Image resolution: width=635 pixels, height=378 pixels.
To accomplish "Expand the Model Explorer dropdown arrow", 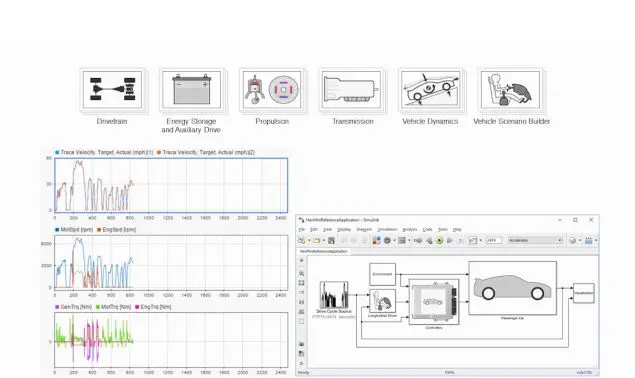I will pyautogui.click(x=409, y=240).
